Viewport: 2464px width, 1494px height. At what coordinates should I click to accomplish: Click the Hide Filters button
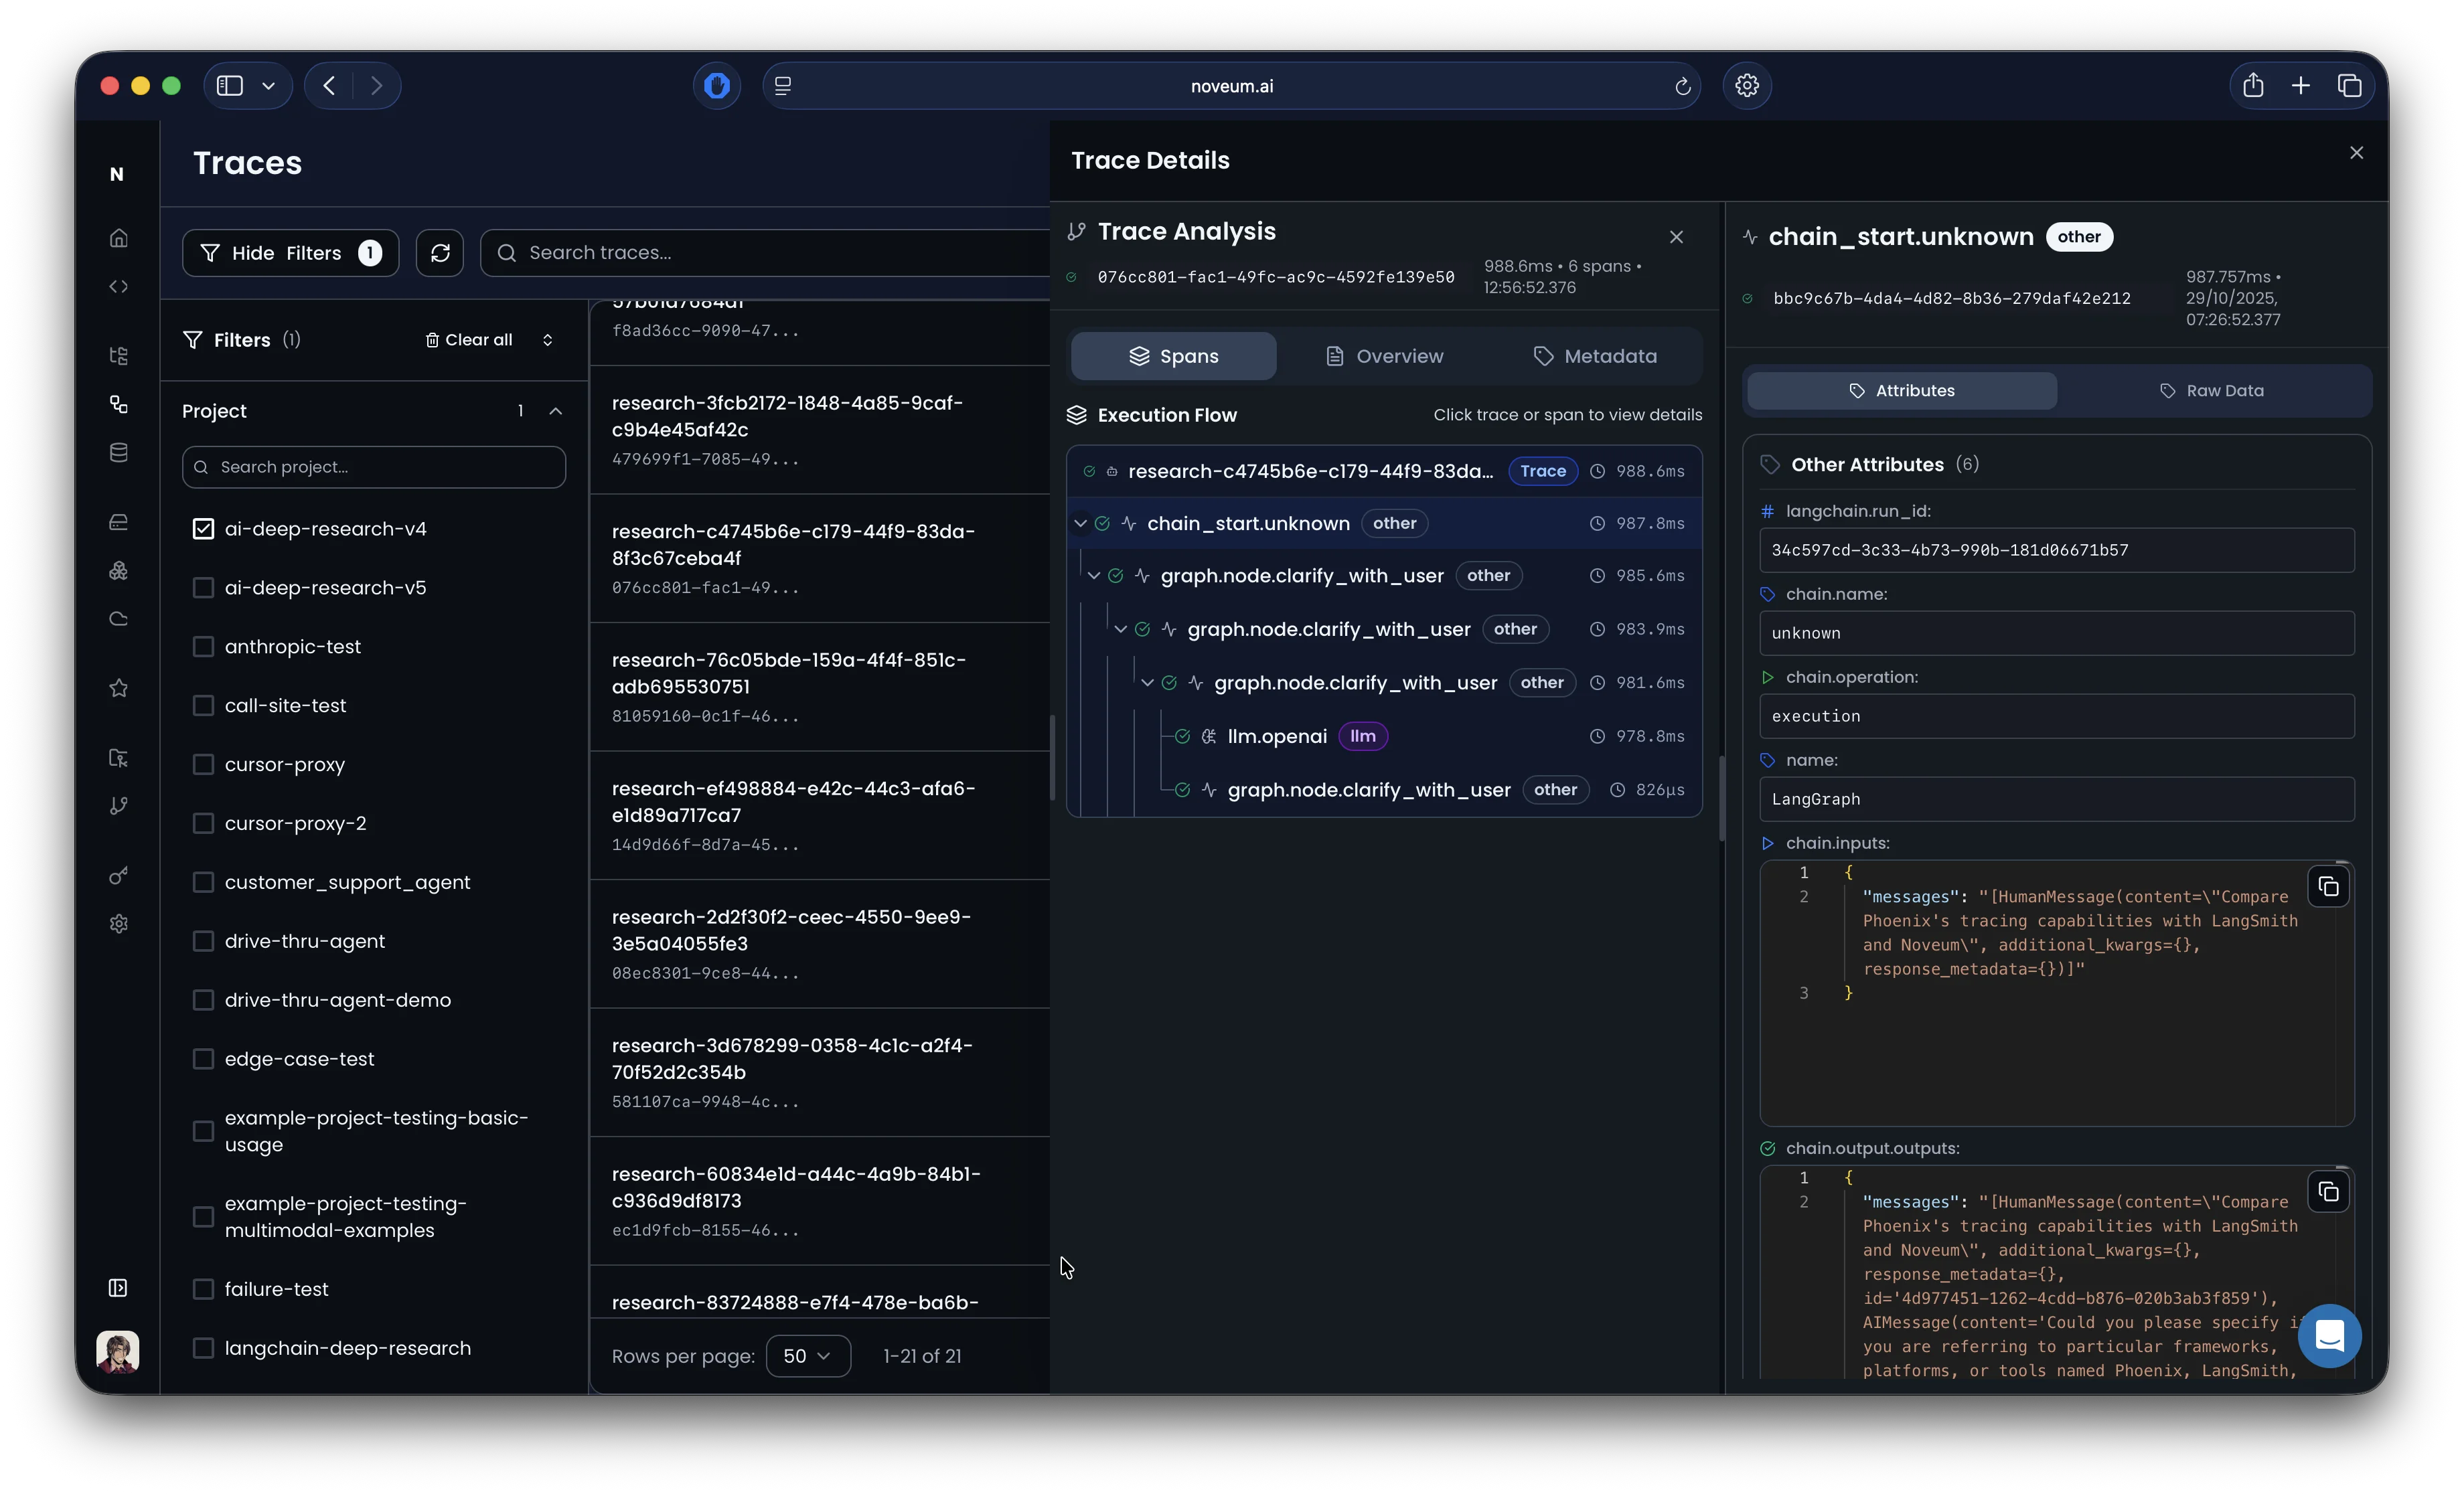tap(290, 253)
